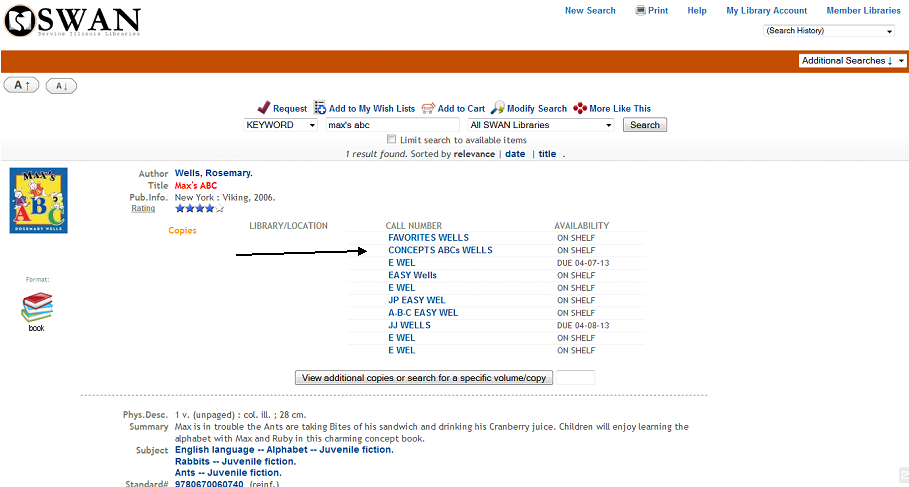Enable Limit search to available items
The image size is (909, 487).
click(x=391, y=140)
